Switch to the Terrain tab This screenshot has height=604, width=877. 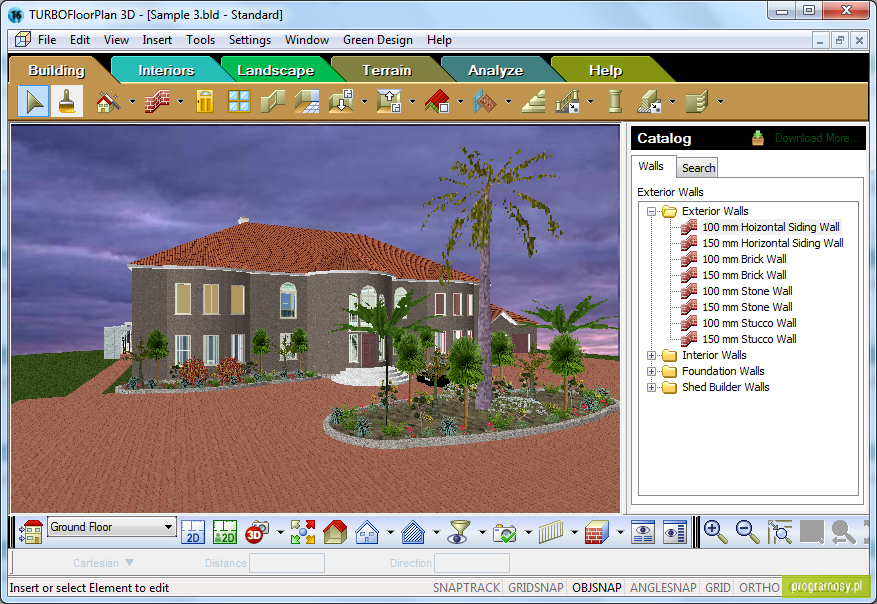pyautogui.click(x=386, y=70)
